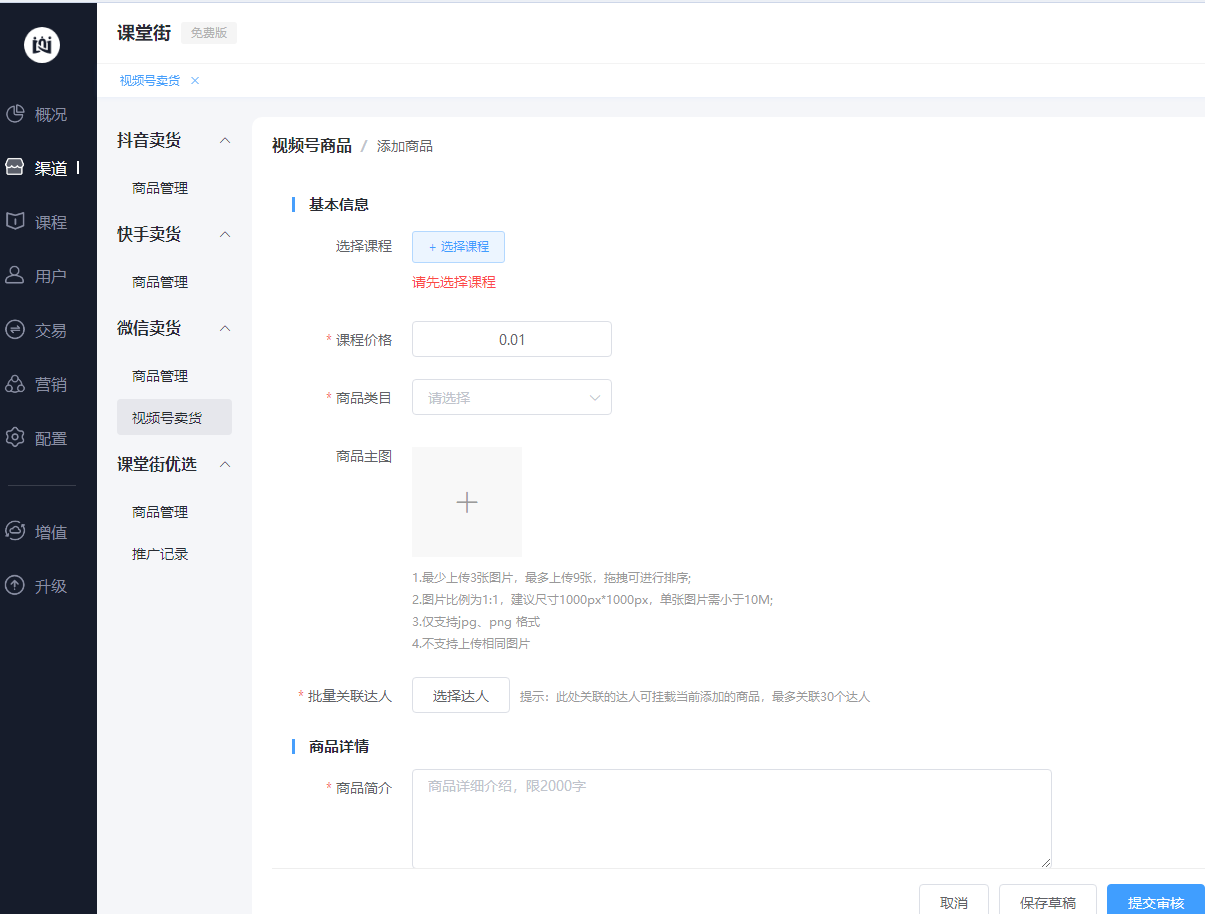This screenshot has height=914, width=1205.
Task: Click the 选择达人 button
Action: pyautogui.click(x=461, y=696)
